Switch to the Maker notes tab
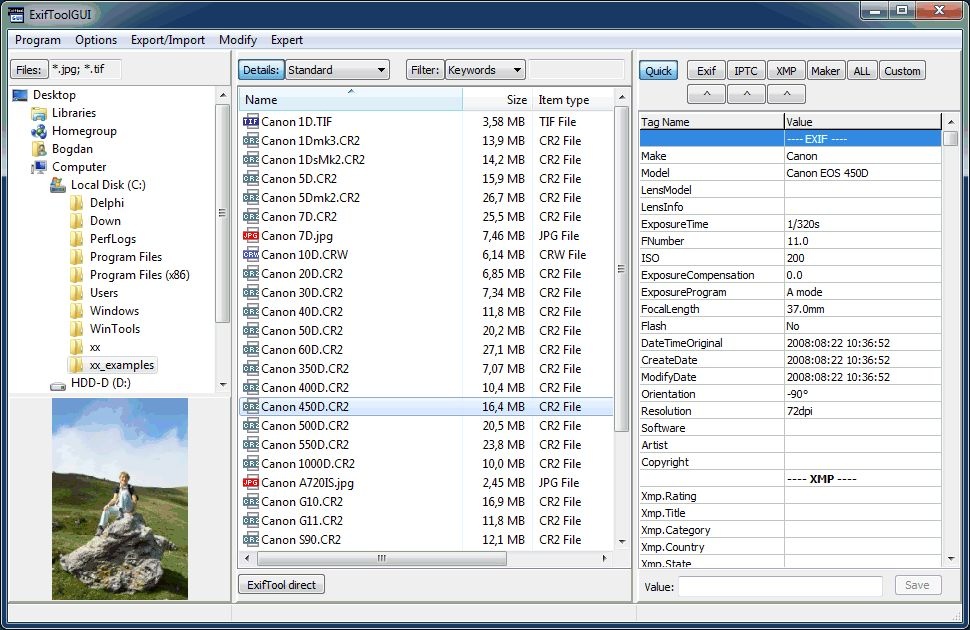 826,71
